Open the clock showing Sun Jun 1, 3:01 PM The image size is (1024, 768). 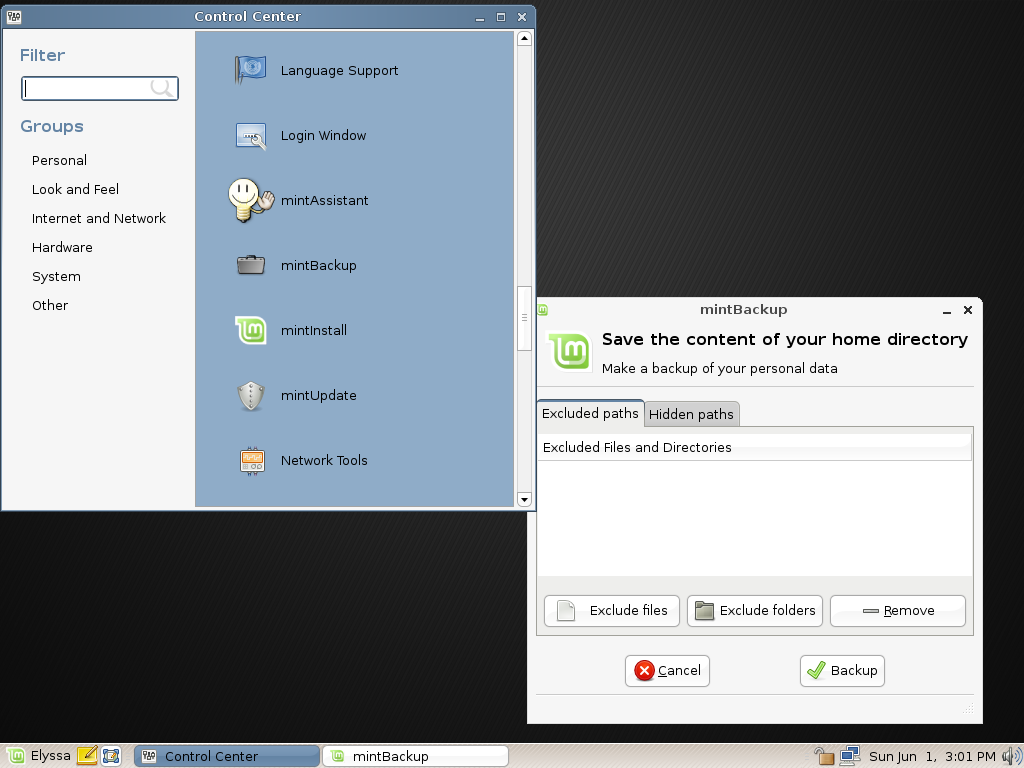[x=932, y=756]
